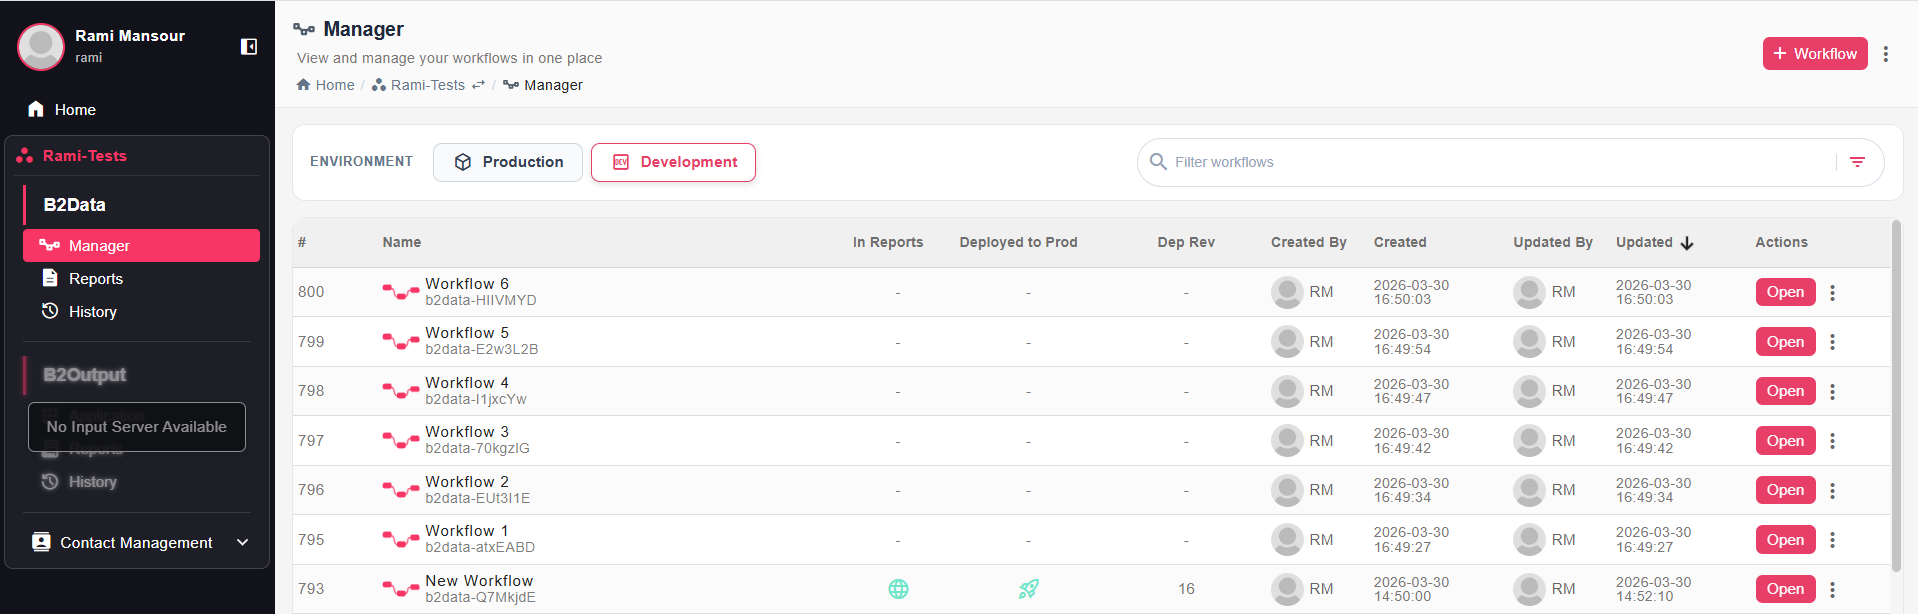The height and width of the screenshot is (614, 1918).
Task: Create a new workflow with the + Workflow button
Action: click(1814, 54)
